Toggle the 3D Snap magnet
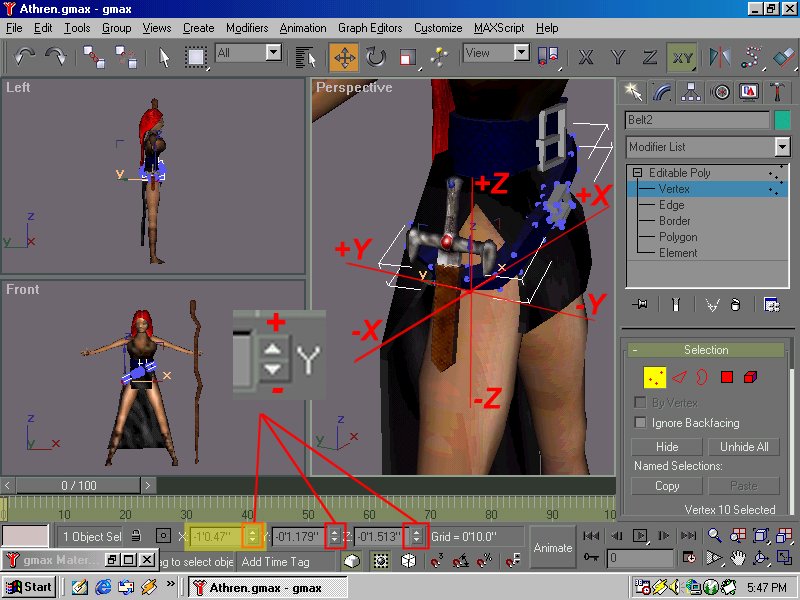800x600 pixels. 436,561
